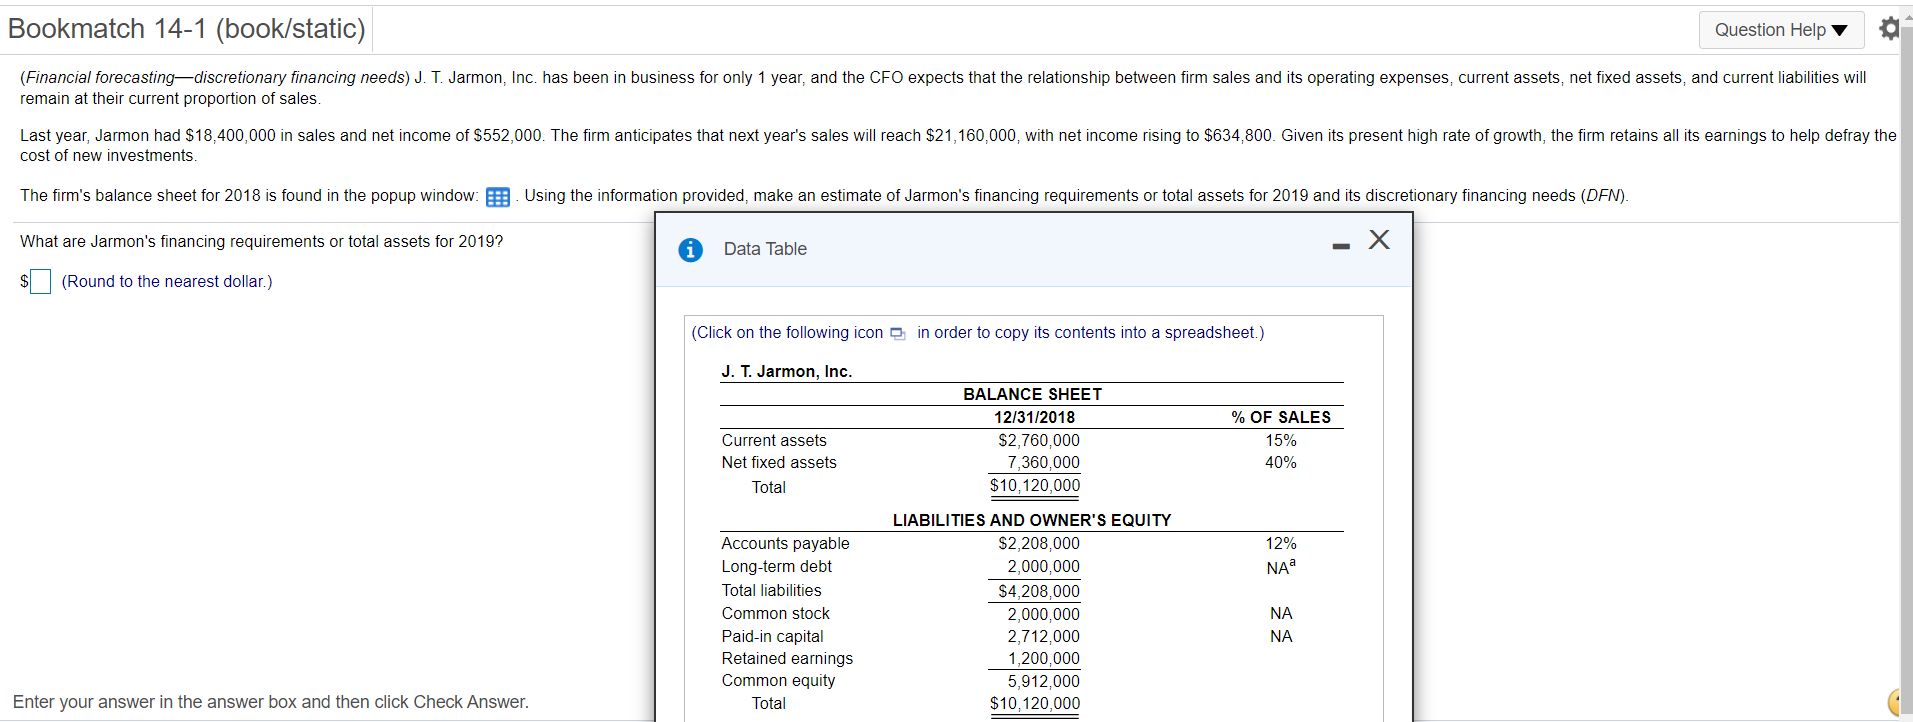Select Retained earnings value 1,200,000
The width and height of the screenshot is (1913, 722).
click(x=1043, y=658)
